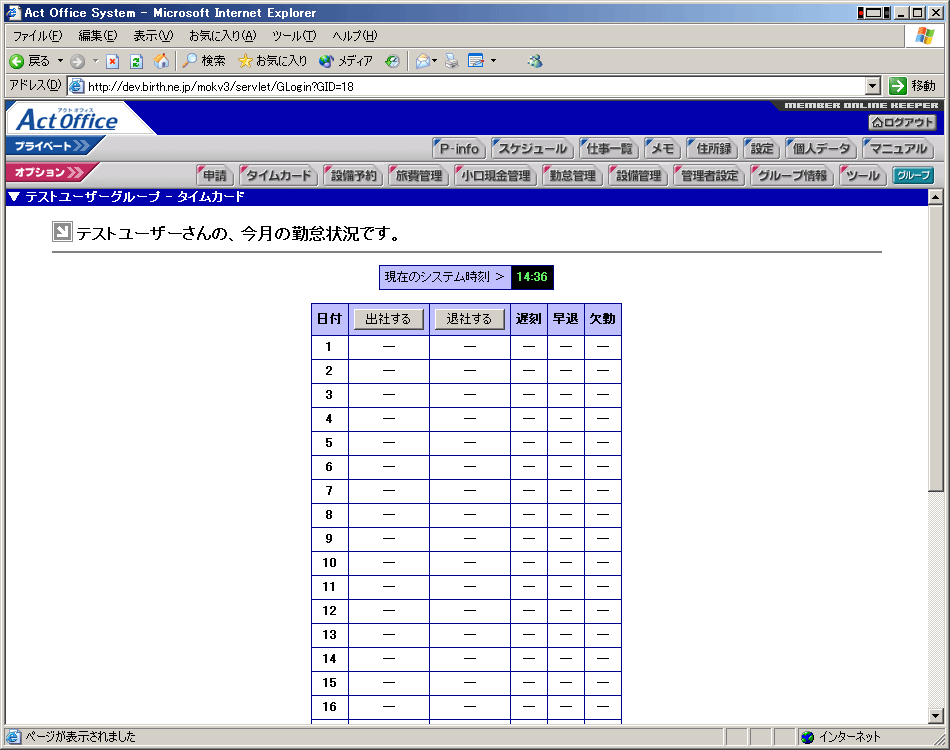Open the address bar dropdown arrow

[x=873, y=86]
